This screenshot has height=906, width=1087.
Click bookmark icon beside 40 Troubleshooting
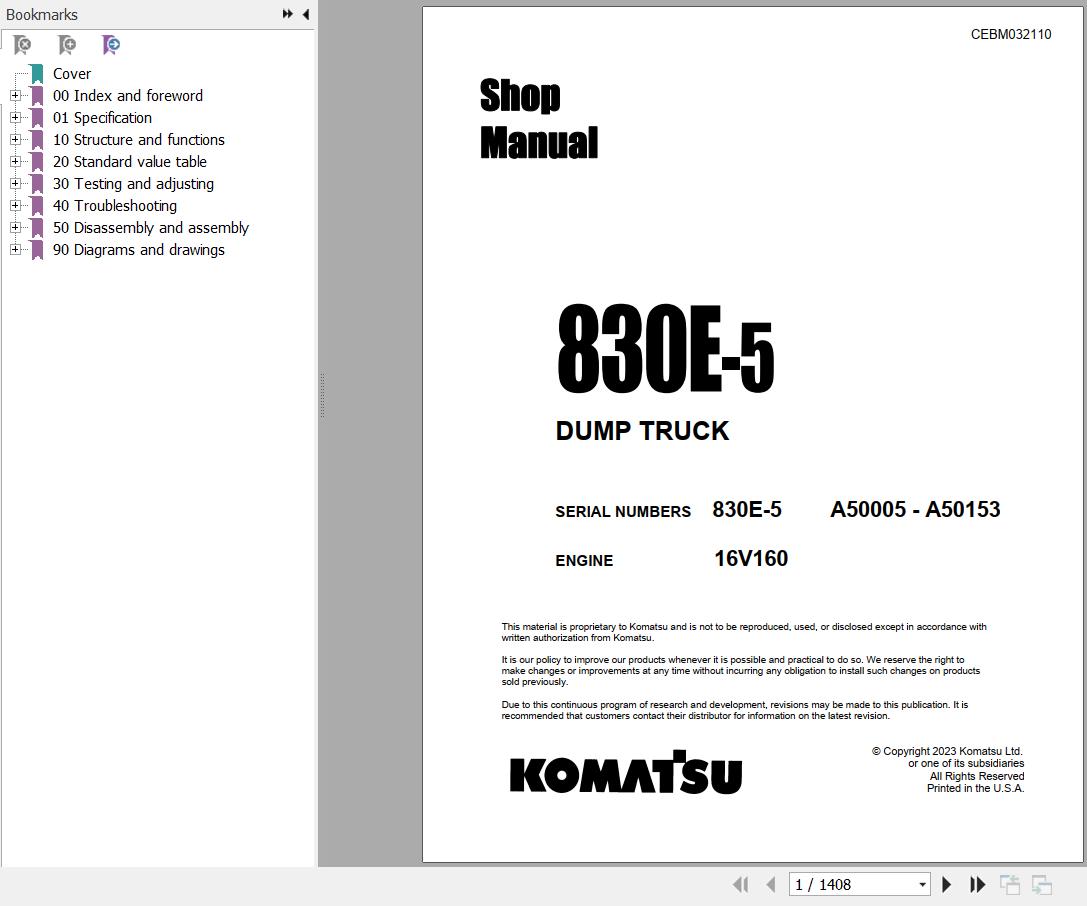(37, 207)
